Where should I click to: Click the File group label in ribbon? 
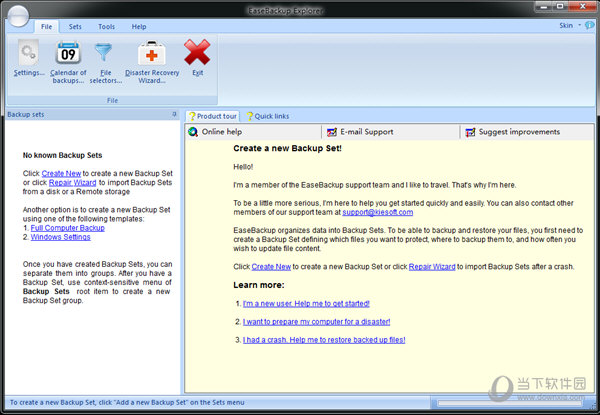point(112,100)
